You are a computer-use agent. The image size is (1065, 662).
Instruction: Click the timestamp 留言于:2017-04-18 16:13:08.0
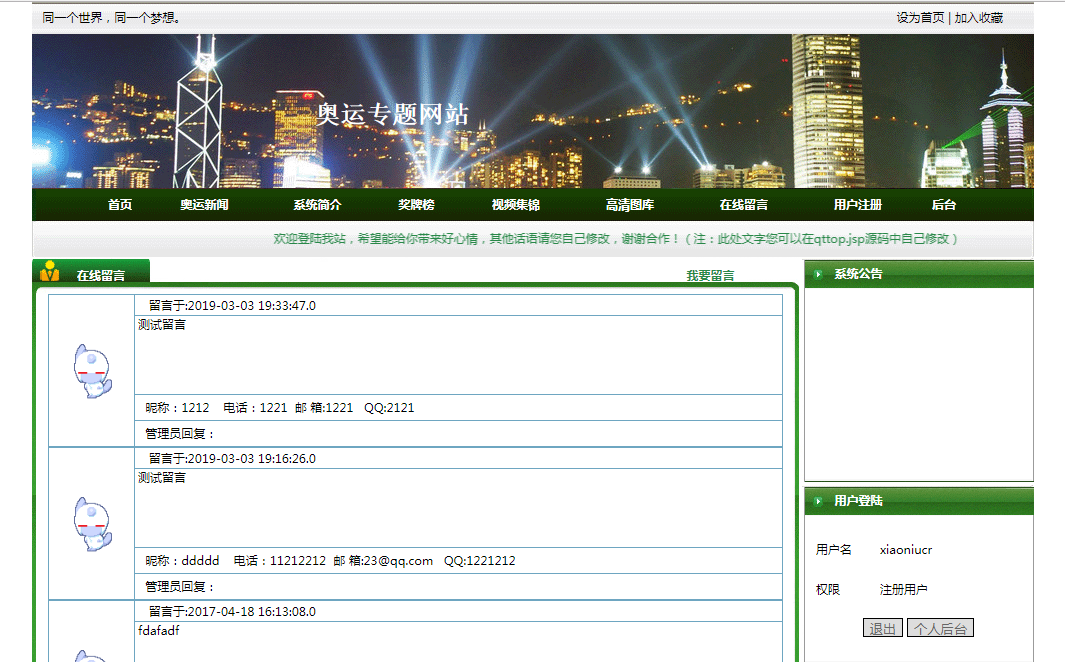pos(232,611)
